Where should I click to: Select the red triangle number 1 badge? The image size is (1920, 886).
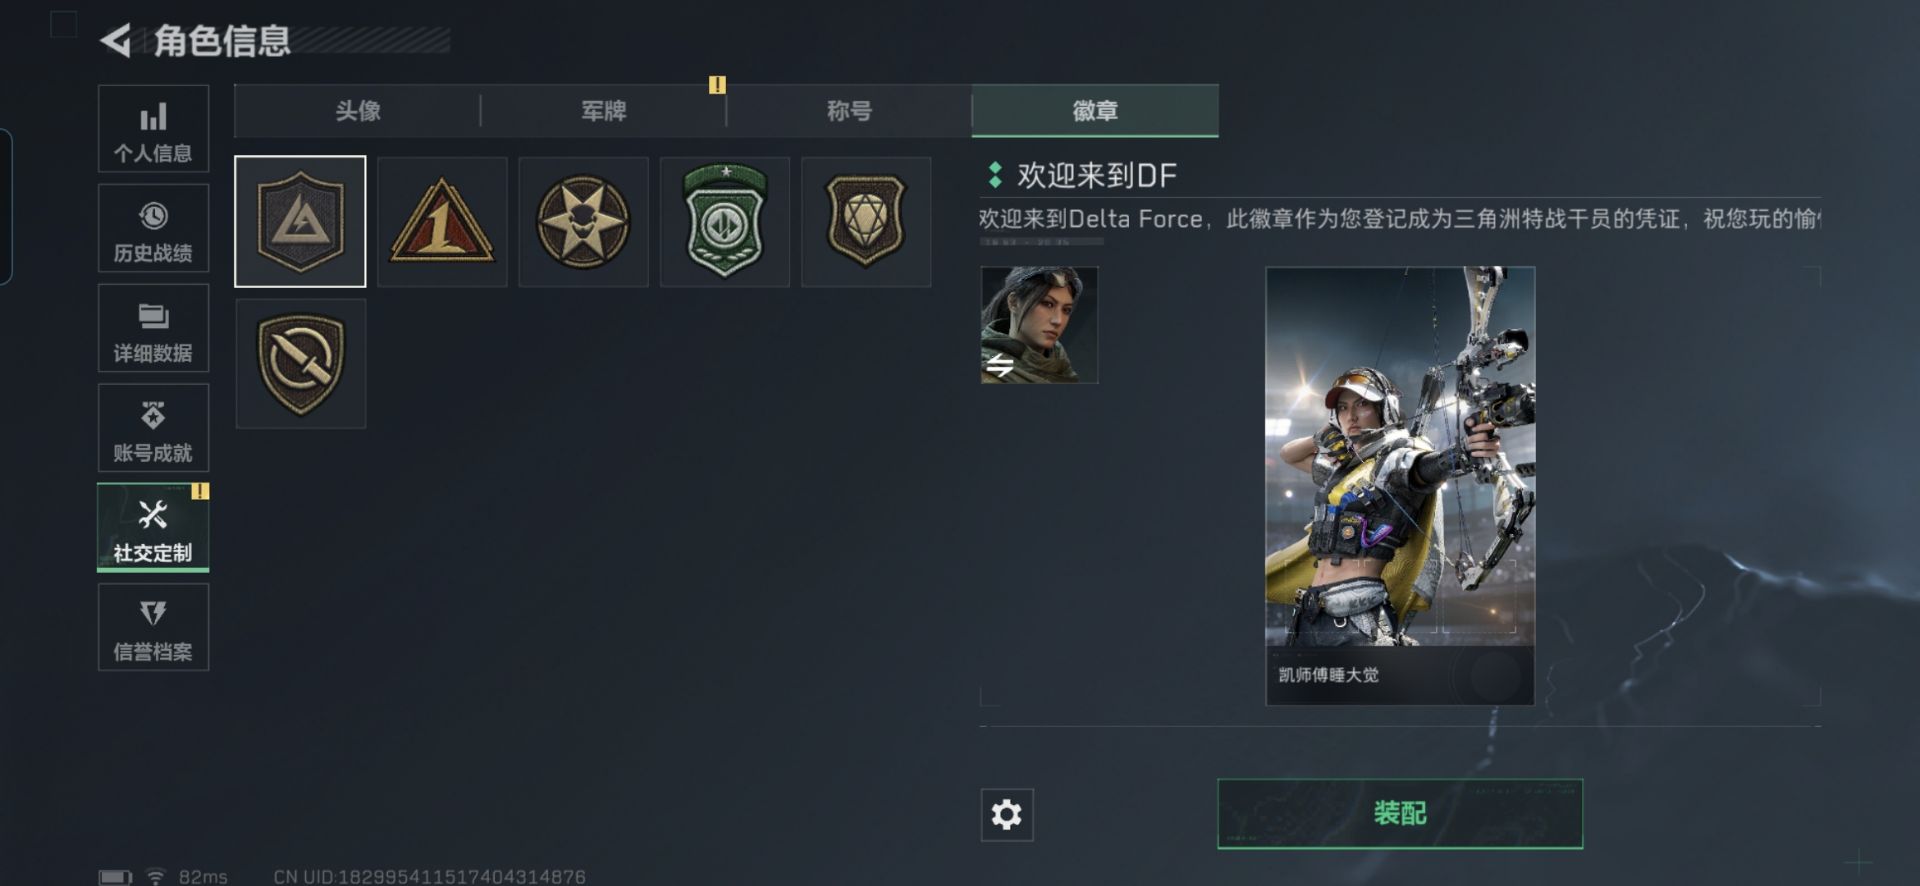[x=442, y=221]
